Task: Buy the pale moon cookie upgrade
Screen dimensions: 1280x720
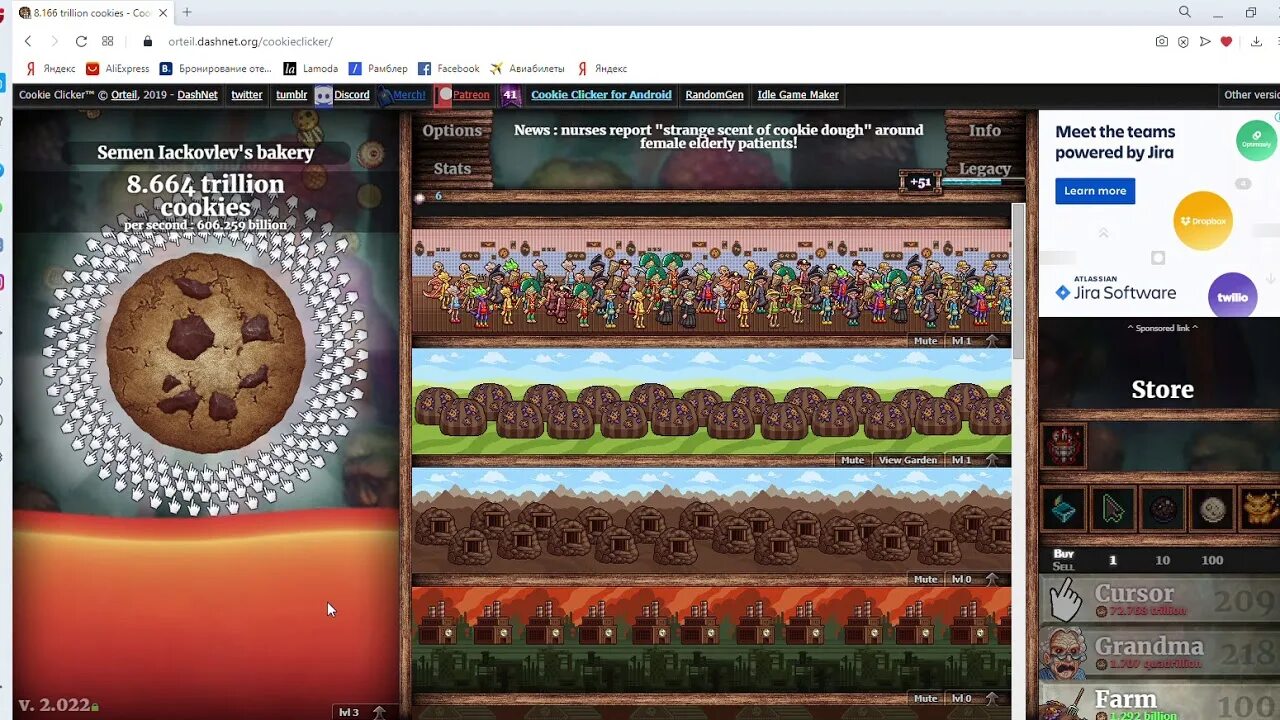Action: pyautogui.click(x=1212, y=509)
